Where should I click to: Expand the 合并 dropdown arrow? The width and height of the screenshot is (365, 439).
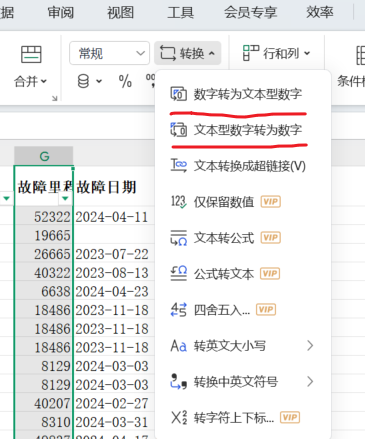[x=44, y=81]
